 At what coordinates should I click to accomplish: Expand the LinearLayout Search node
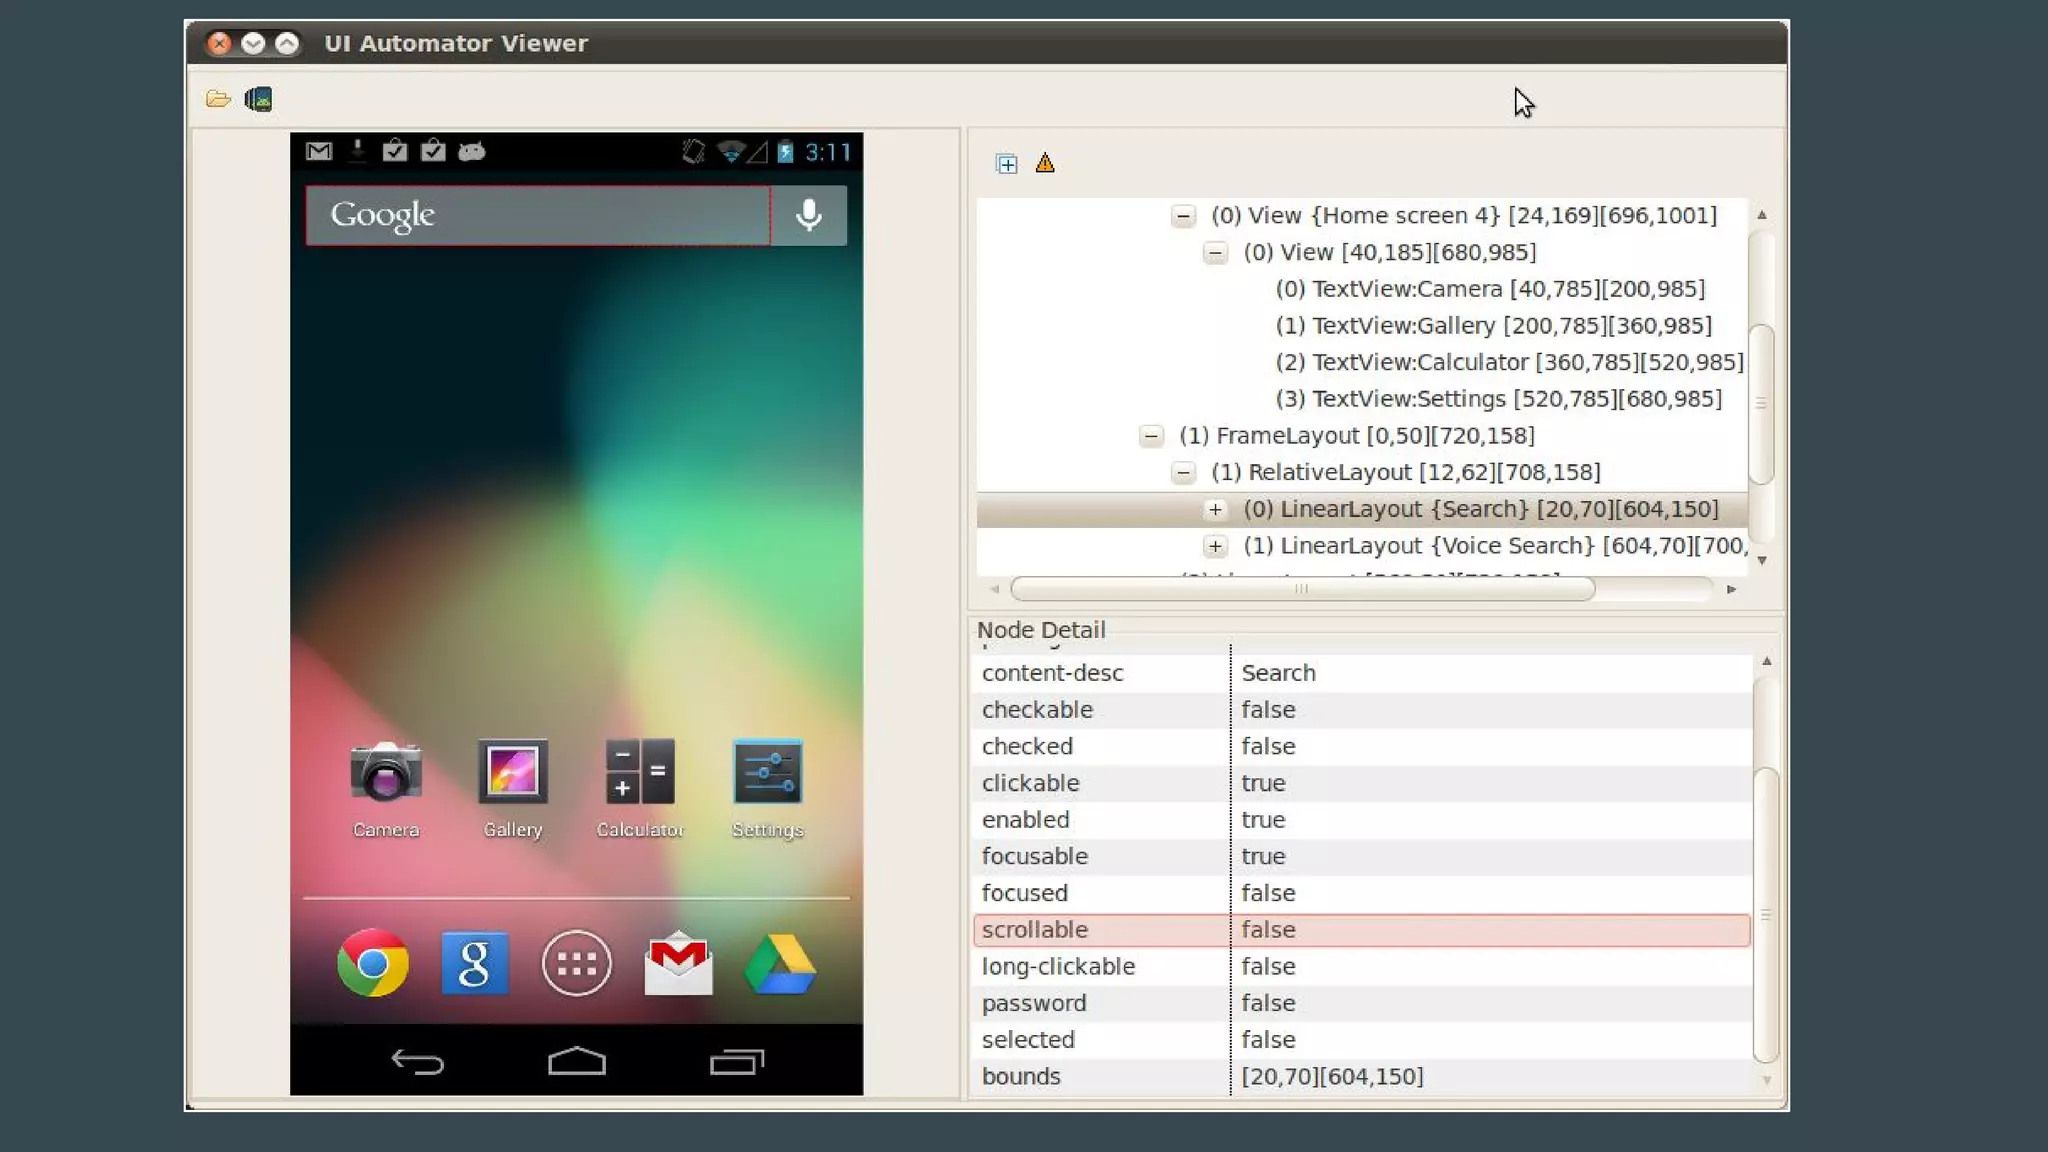coord(1215,510)
